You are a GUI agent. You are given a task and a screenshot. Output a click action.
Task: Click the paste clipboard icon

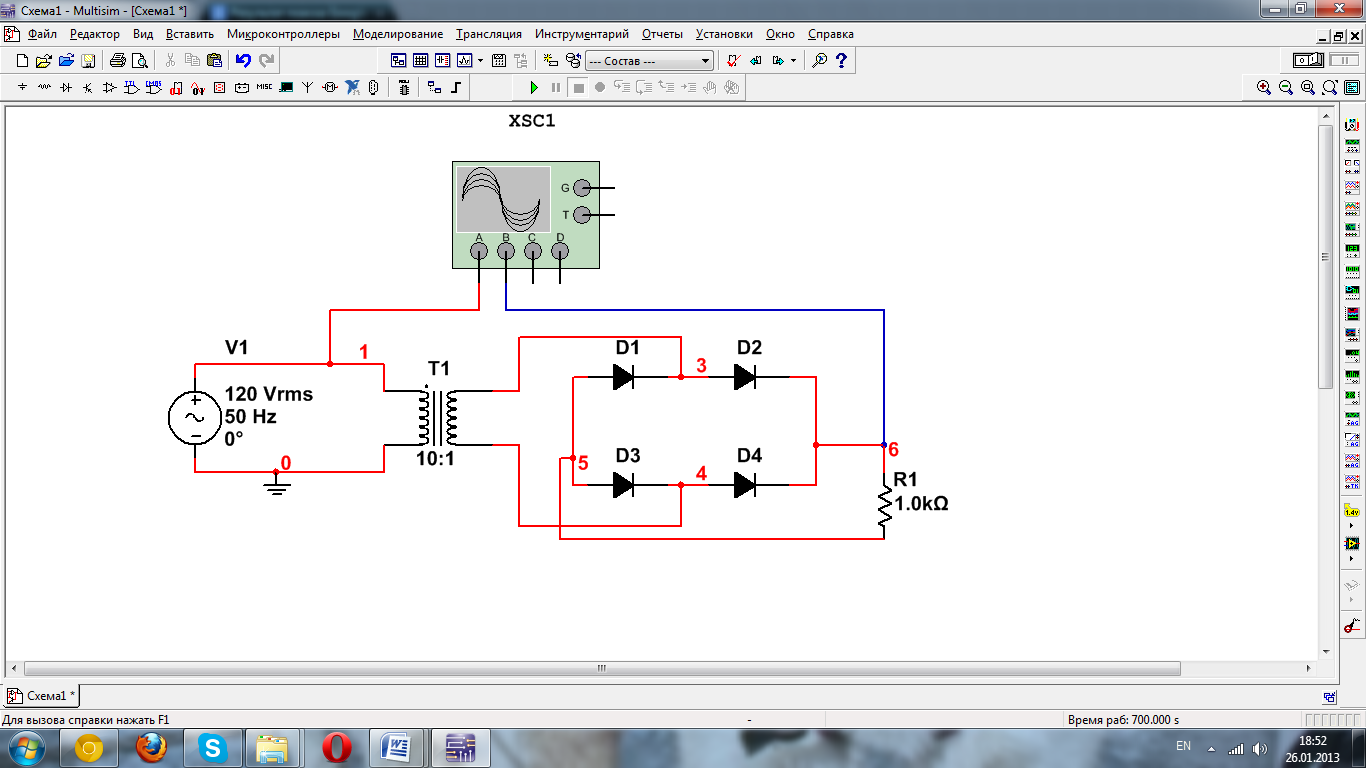(214, 60)
